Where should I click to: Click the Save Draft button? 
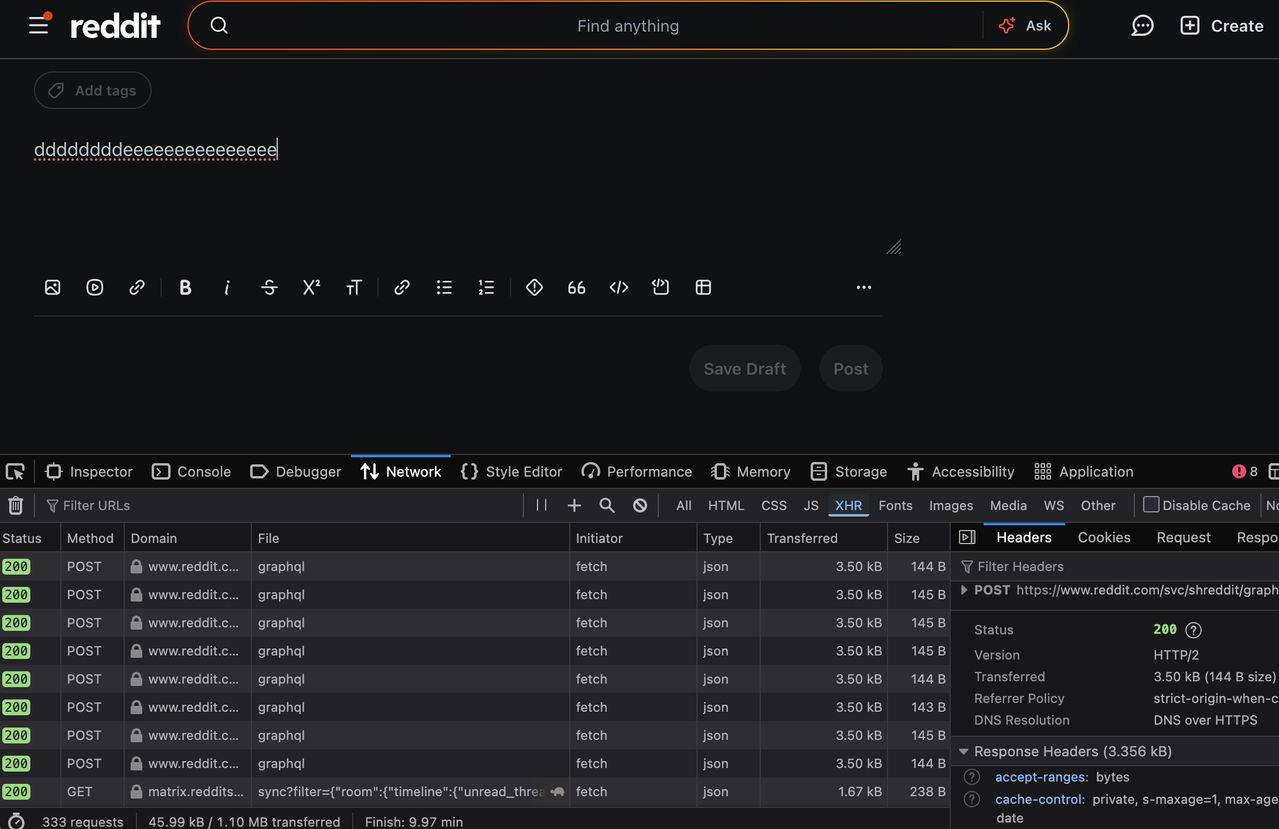point(745,368)
